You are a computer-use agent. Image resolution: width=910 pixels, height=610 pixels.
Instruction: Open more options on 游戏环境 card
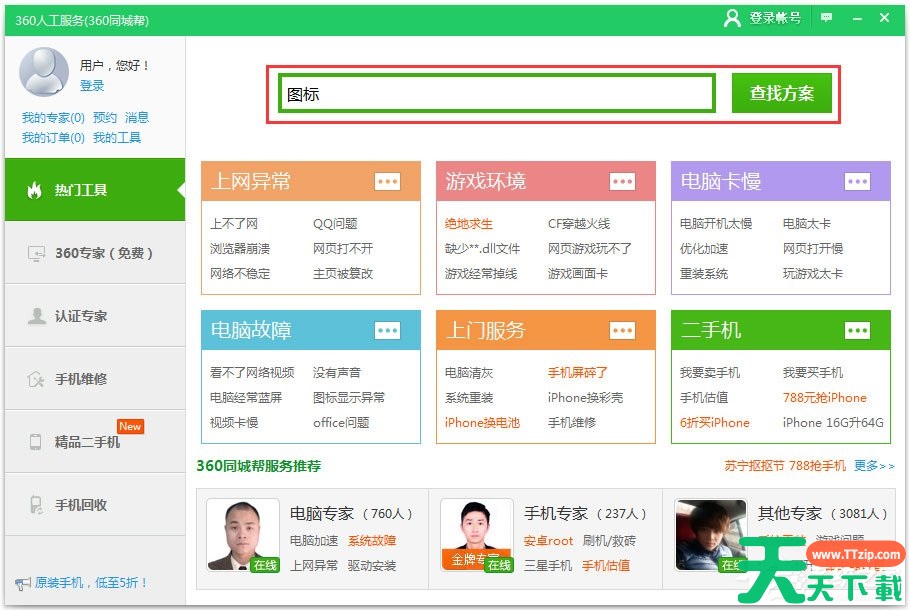[x=622, y=182]
